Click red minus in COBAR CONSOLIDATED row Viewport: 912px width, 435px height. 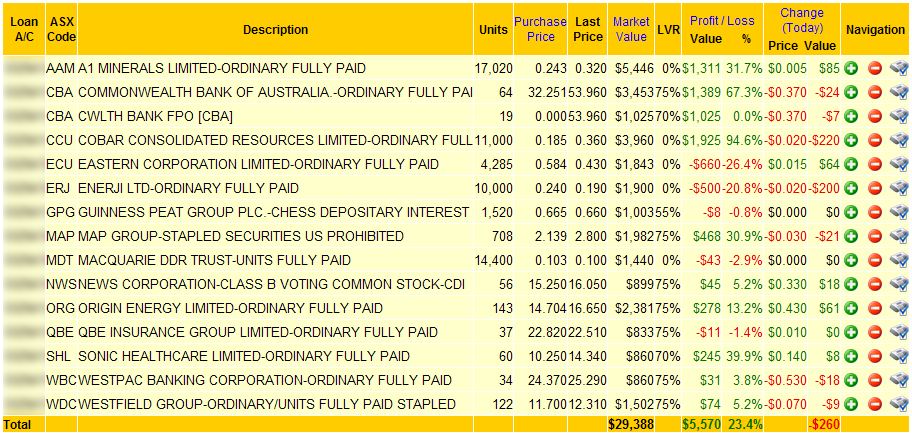(x=875, y=140)
